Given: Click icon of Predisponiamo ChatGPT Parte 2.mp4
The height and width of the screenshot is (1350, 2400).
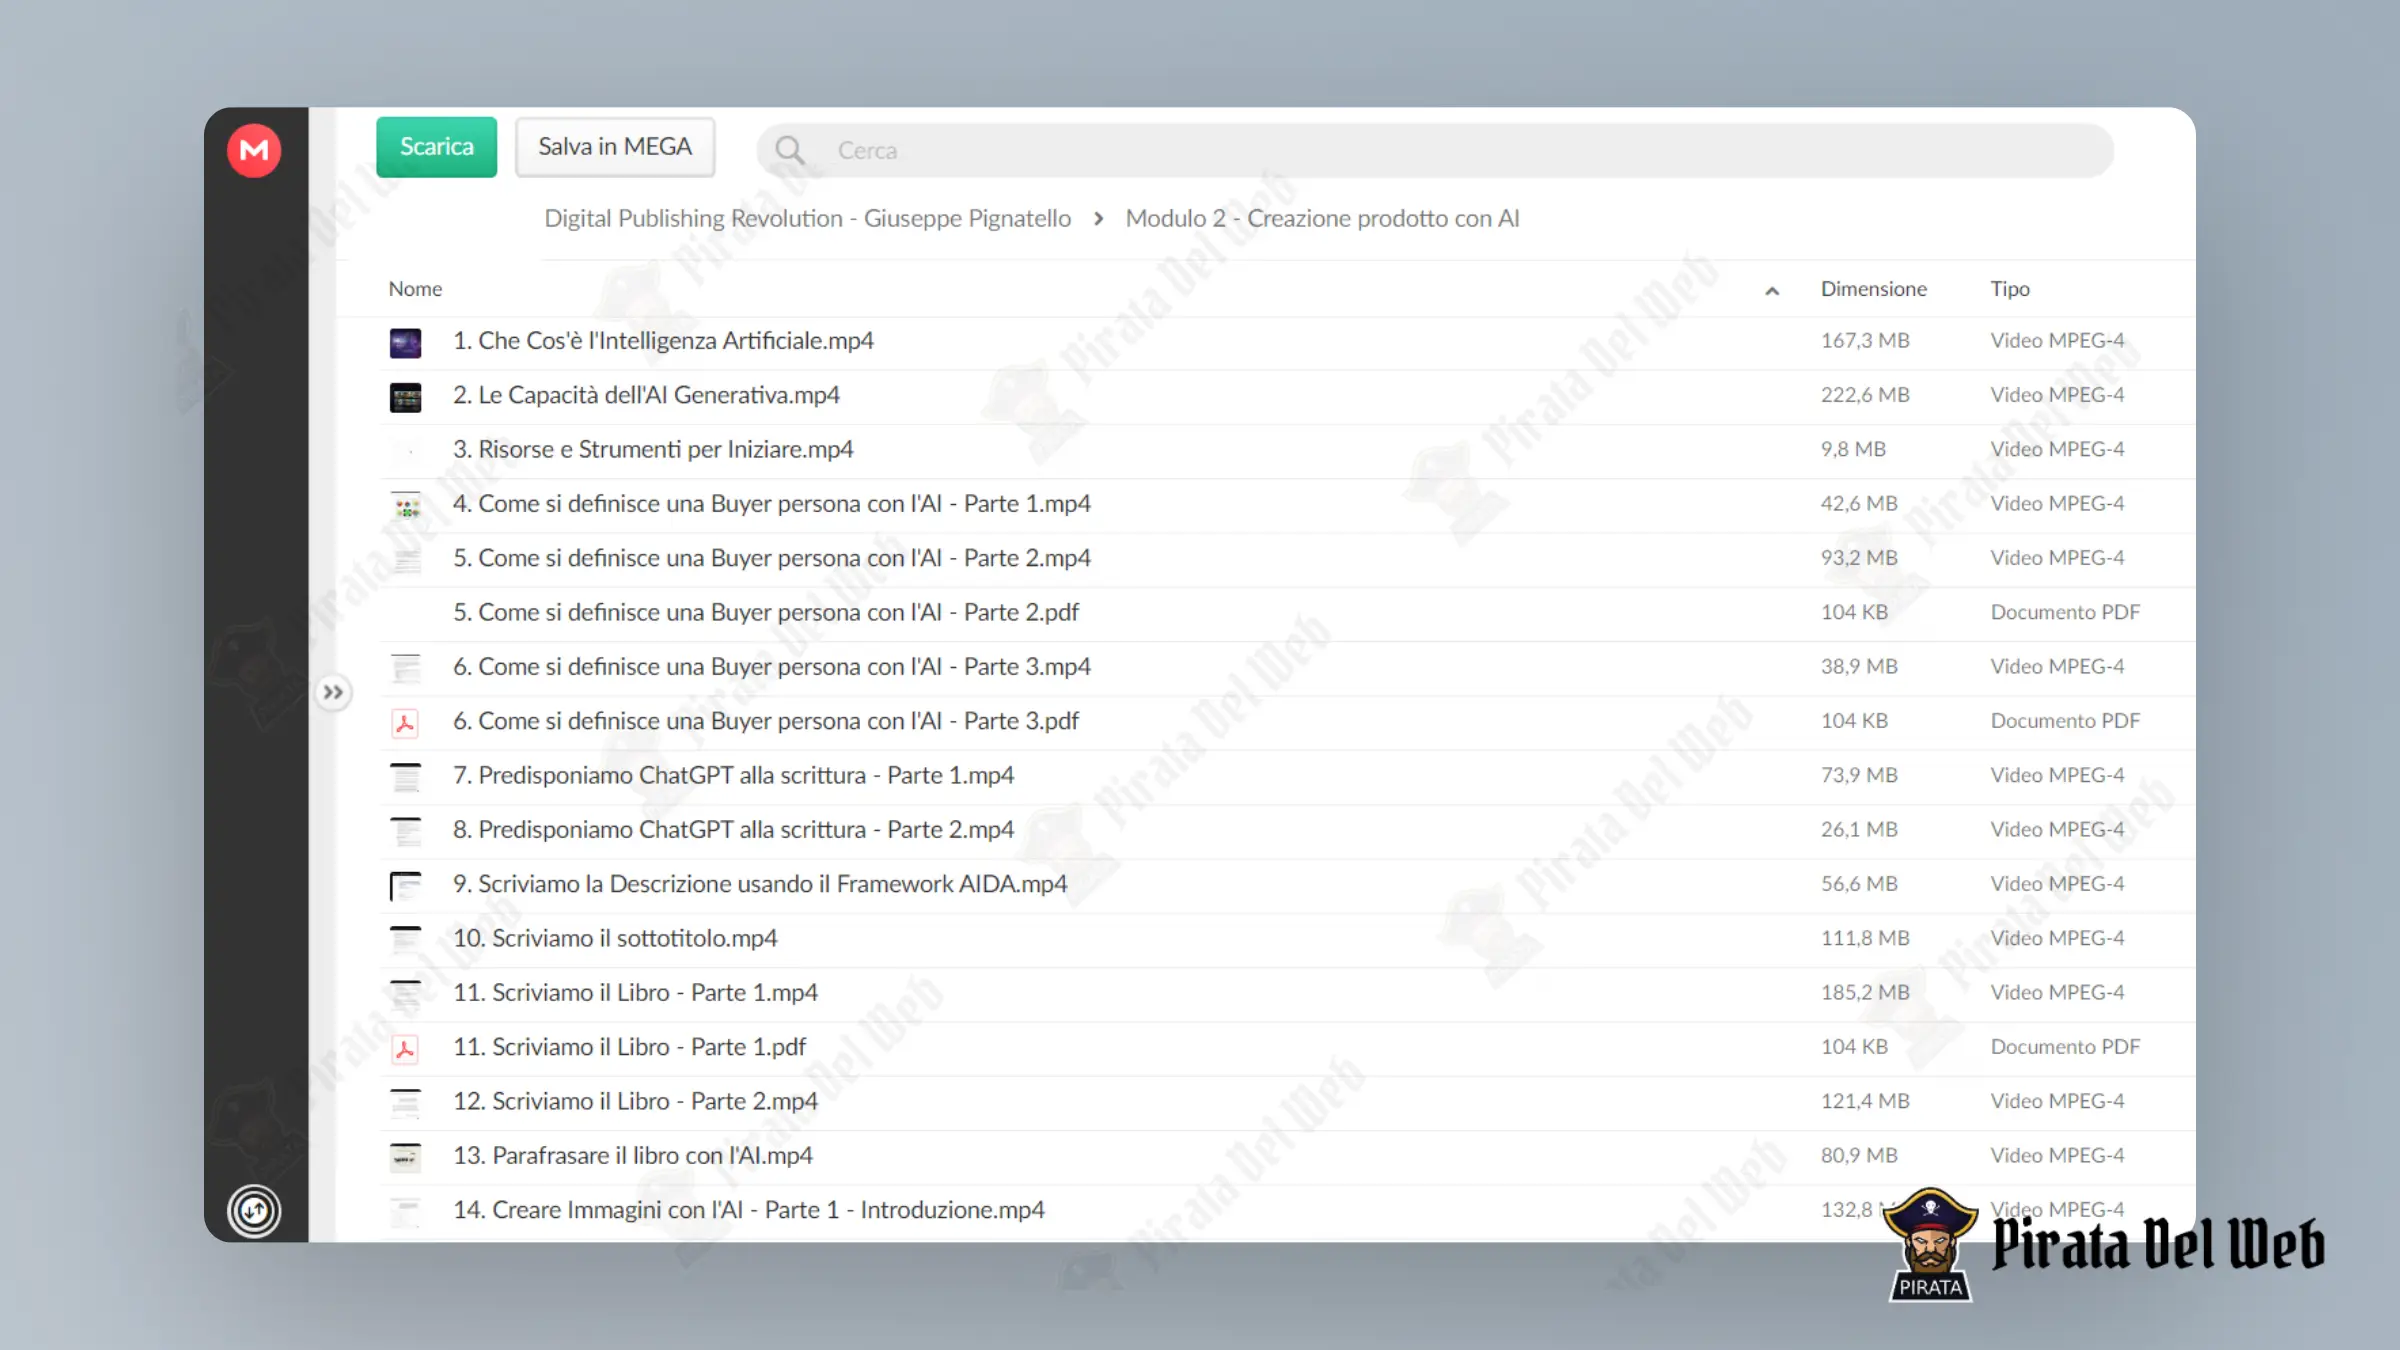Looking at the screenshot, I should [405, 832].
